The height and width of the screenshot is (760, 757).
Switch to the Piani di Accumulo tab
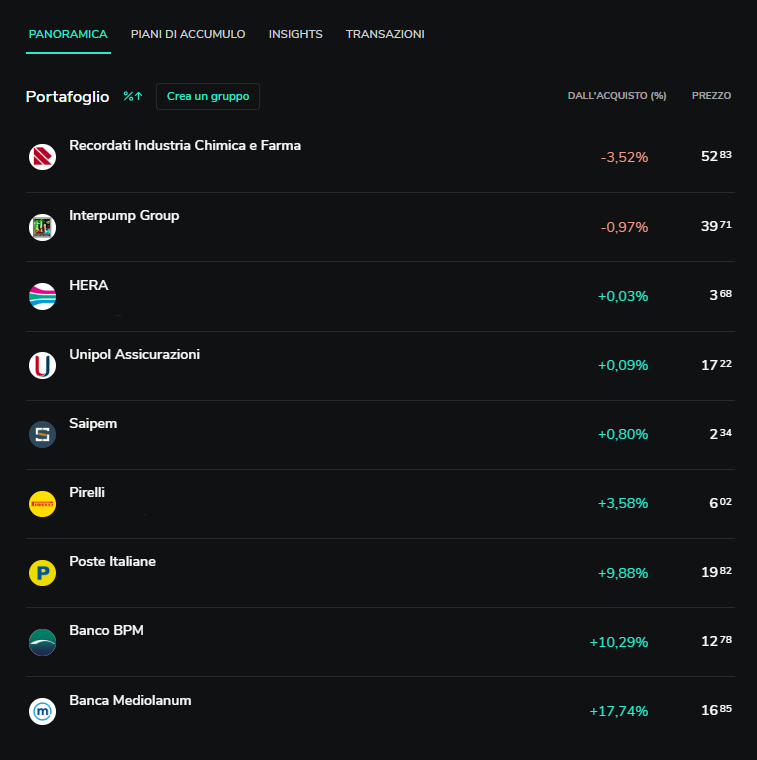188,34
